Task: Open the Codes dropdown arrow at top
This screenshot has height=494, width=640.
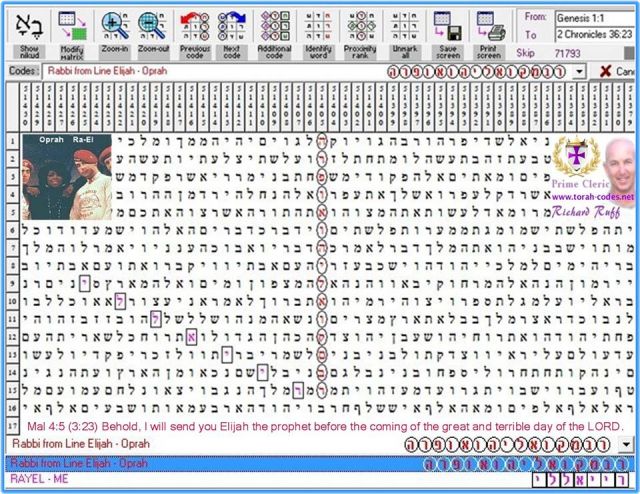Action: click(x=579, y=72)
